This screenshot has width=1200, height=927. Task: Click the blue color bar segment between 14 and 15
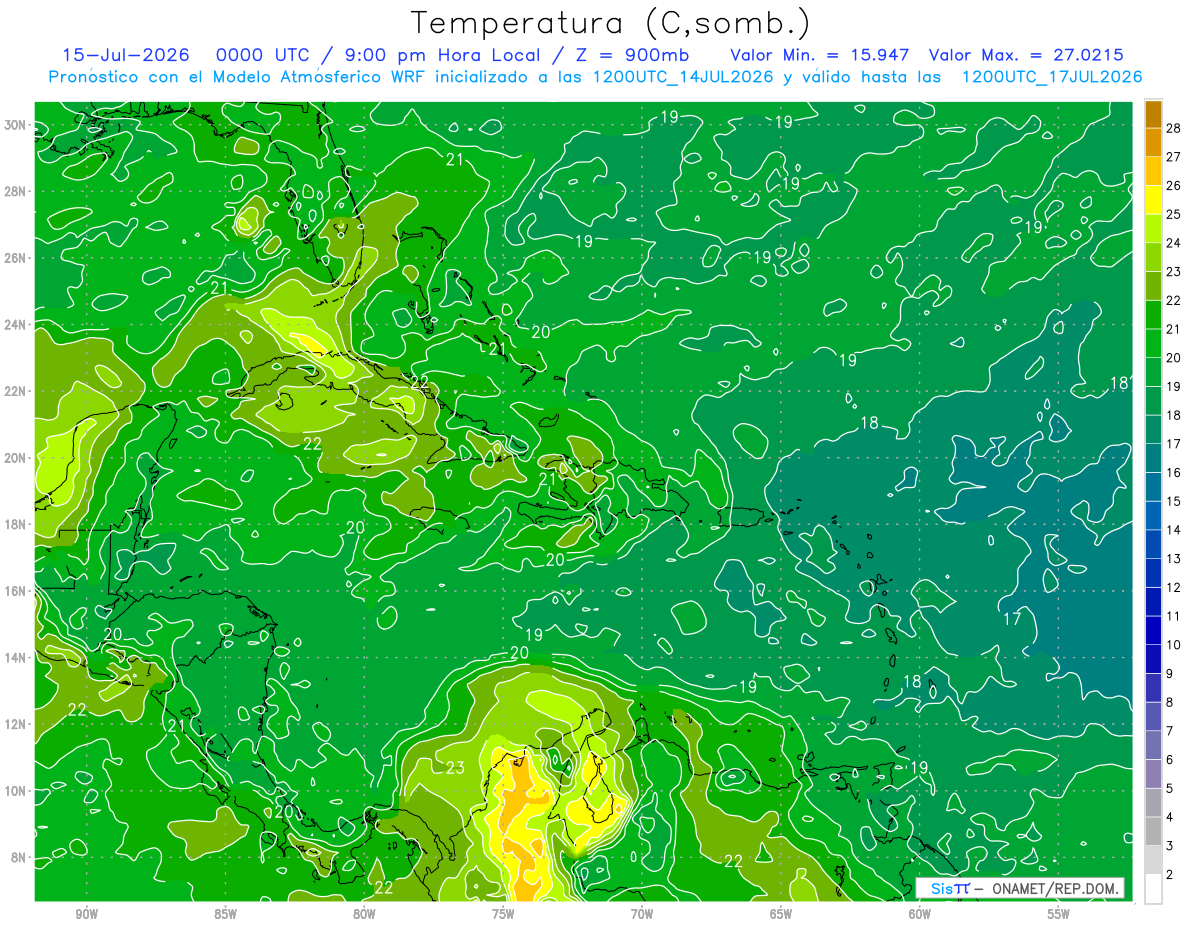[x=1153, y=516]
